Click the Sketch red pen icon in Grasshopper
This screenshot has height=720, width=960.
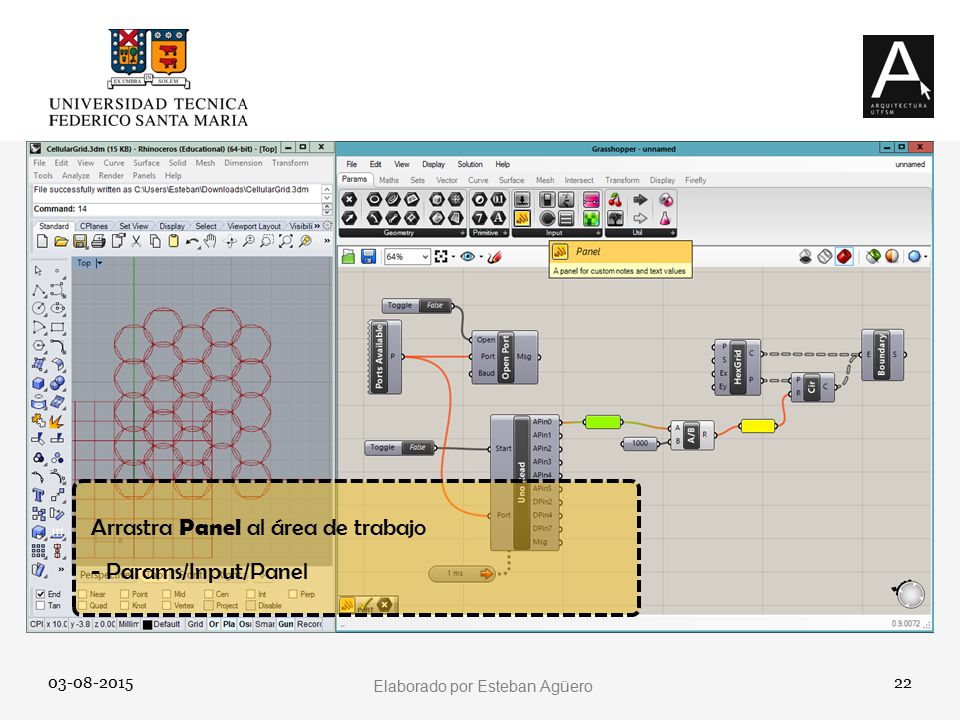click(x=495, y=257)
